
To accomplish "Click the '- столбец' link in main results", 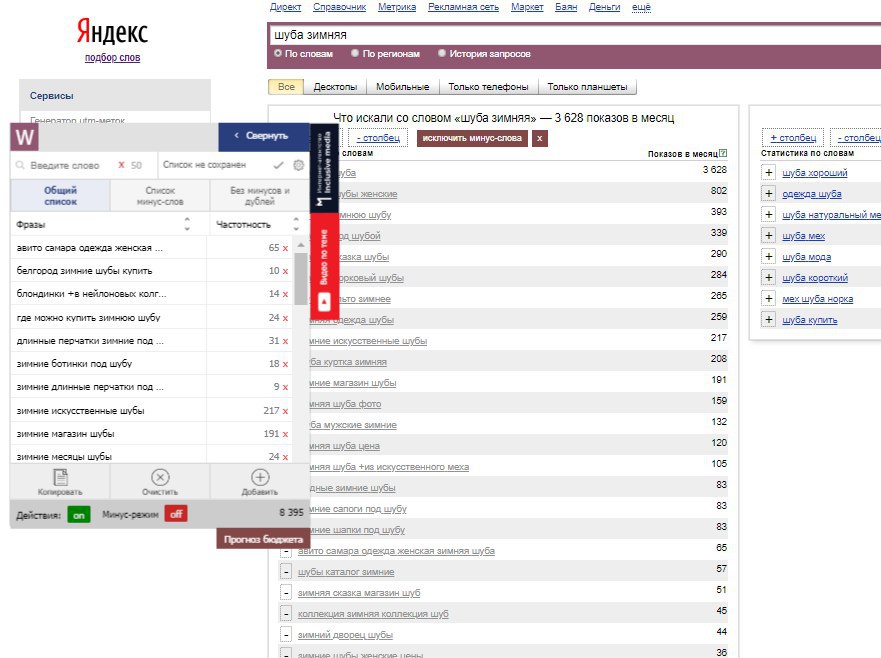I will (x=378, y=138).
